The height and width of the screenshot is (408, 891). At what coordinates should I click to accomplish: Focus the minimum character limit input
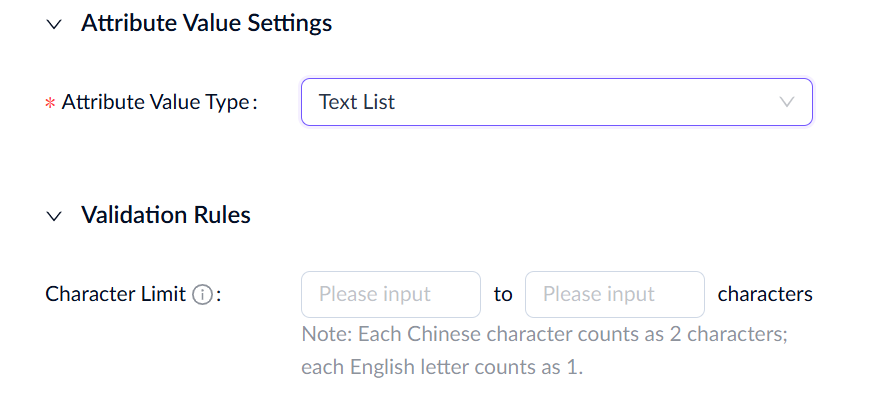pos(390,295)
